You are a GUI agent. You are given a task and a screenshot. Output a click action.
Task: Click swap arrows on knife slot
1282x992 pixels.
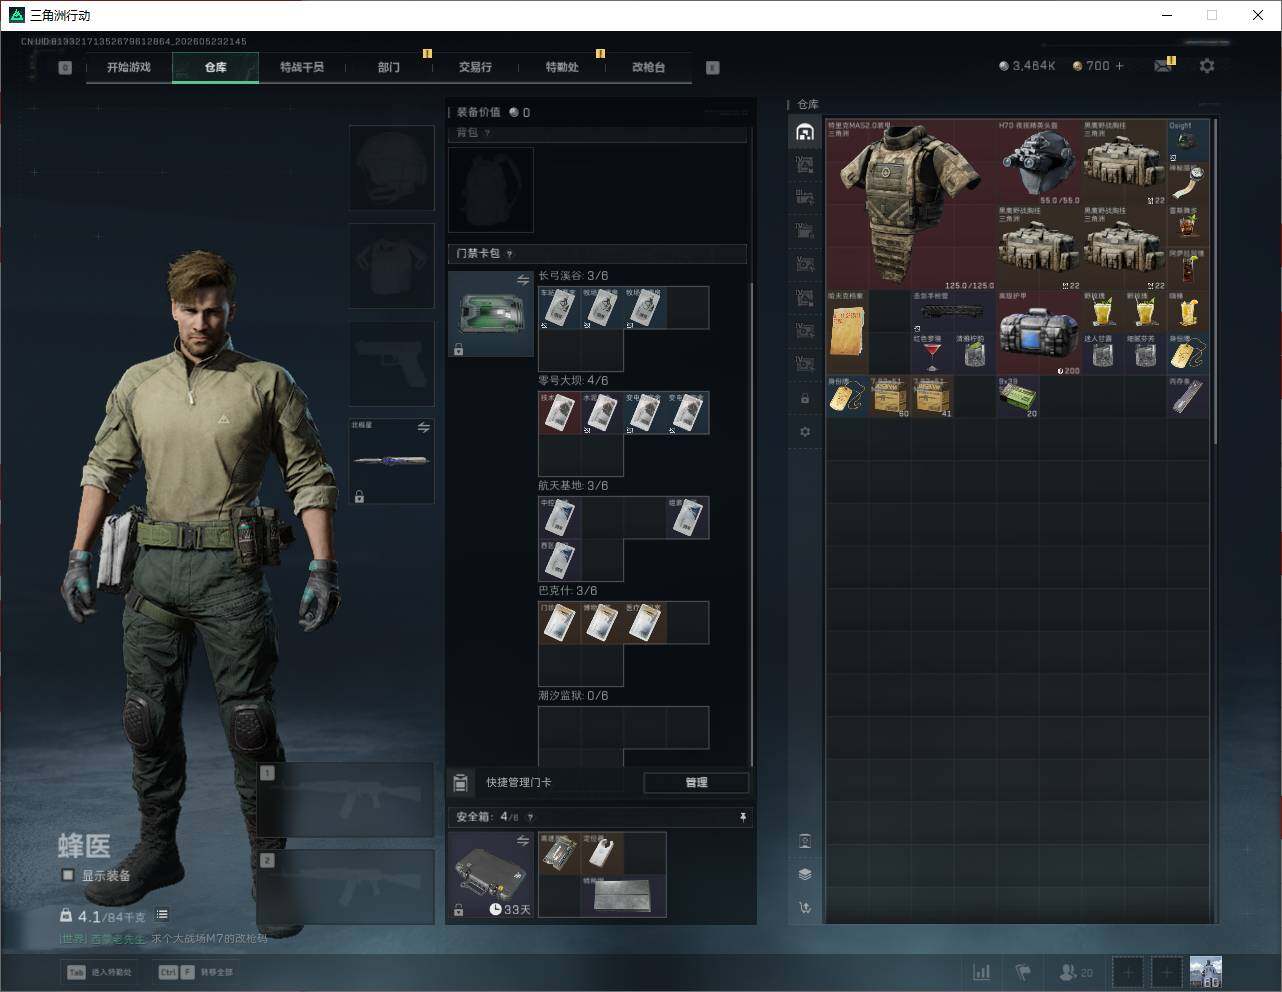click(x=423, y=428)
